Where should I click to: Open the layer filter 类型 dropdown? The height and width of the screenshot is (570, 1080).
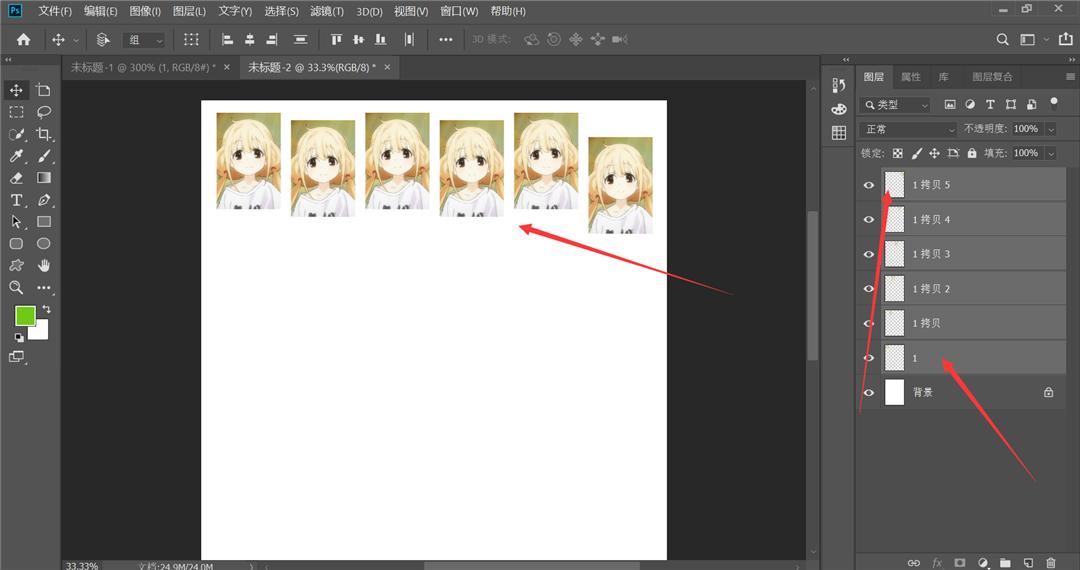[897, 105]
